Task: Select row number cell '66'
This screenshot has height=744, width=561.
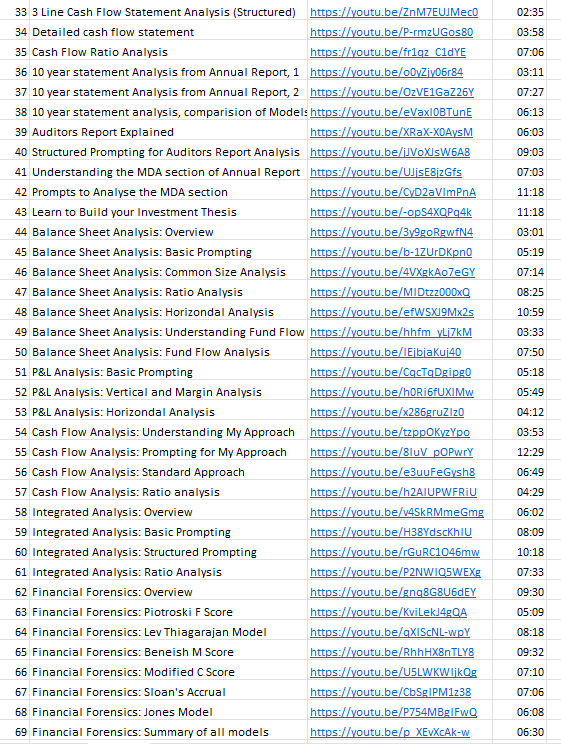Action: 15,672
